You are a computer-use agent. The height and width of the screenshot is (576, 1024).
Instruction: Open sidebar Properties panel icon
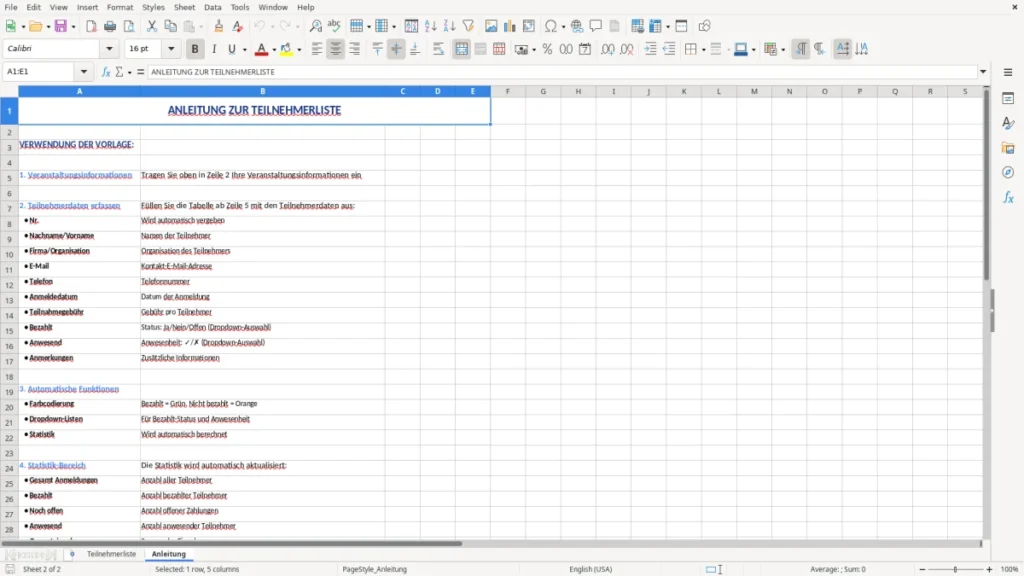click(x=1008, y=99)
